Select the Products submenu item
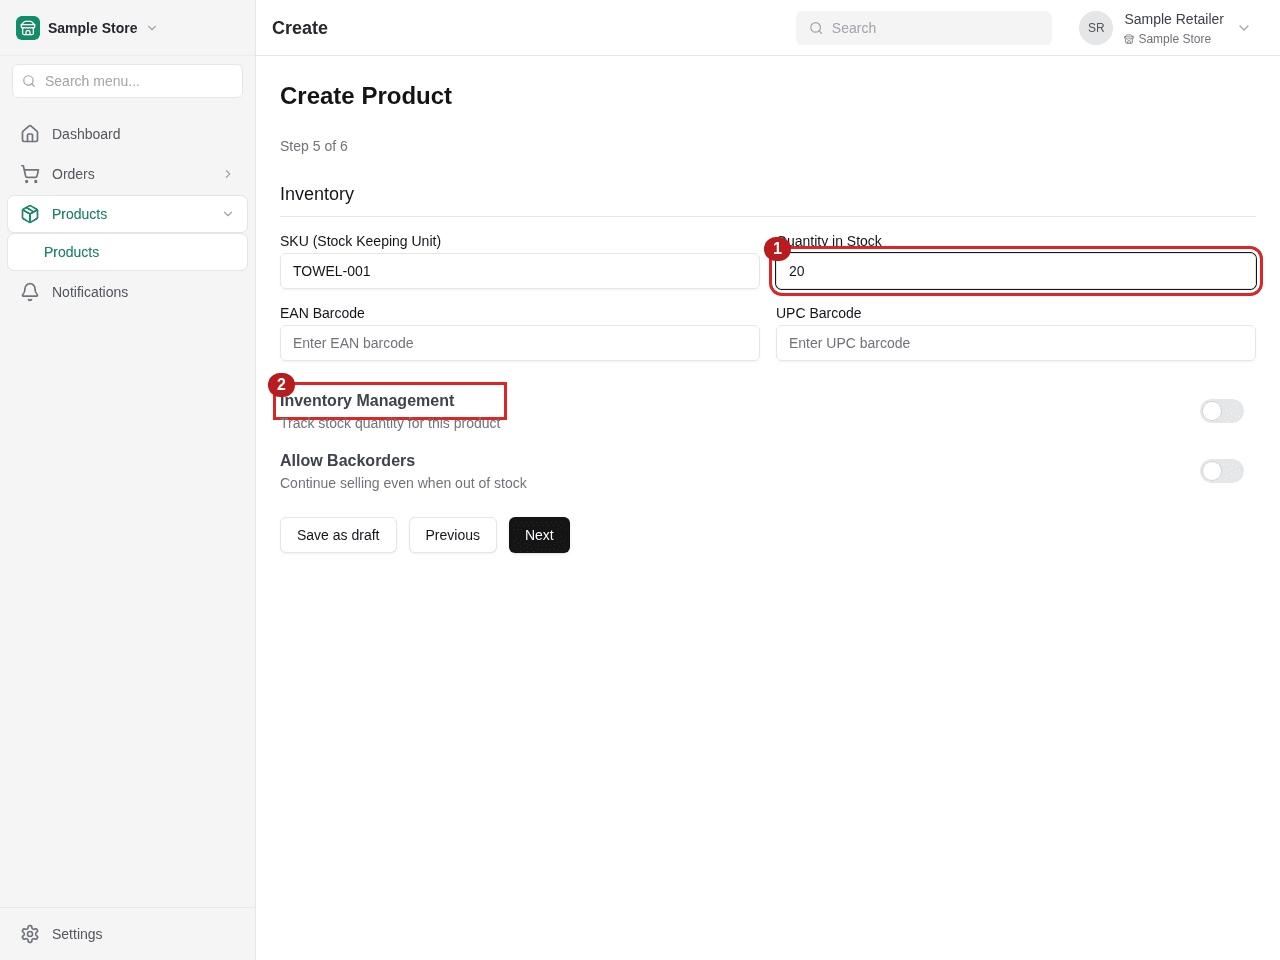Viewport: 1280px width, 960px height. 127,252
